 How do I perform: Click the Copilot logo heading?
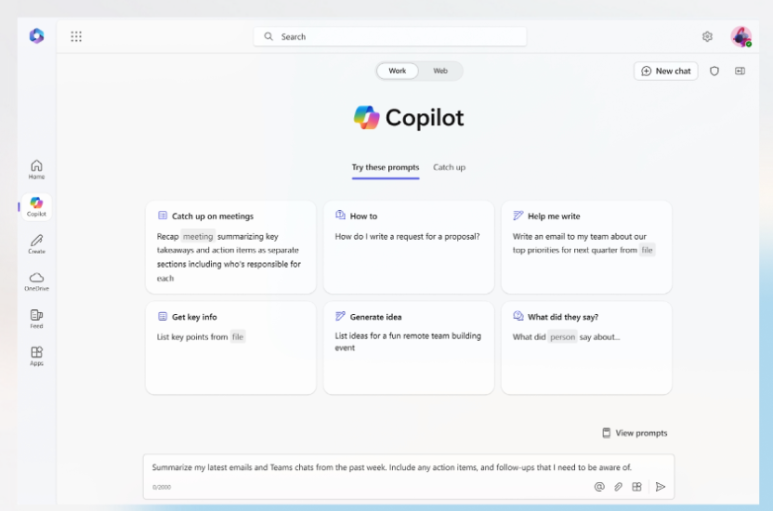tap(409, 118)
